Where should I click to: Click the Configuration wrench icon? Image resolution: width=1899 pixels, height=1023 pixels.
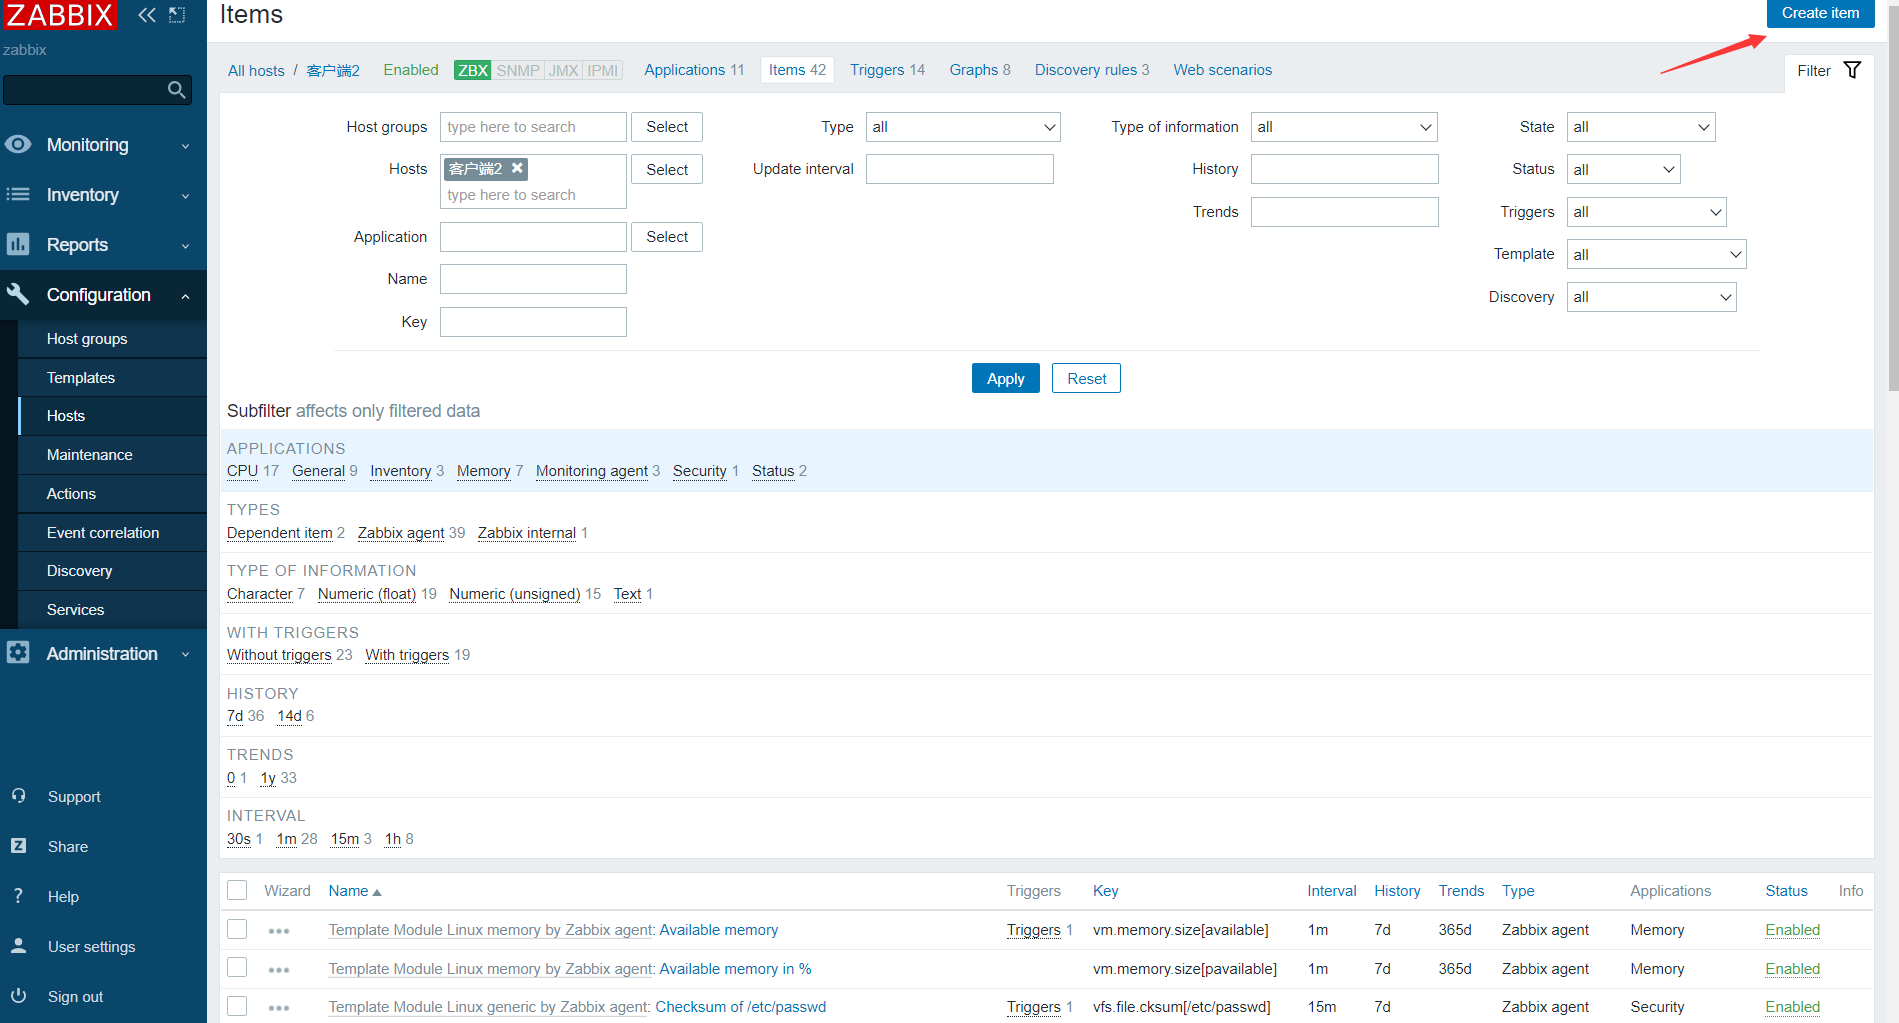pyautogui.click(x=18, y=293)
